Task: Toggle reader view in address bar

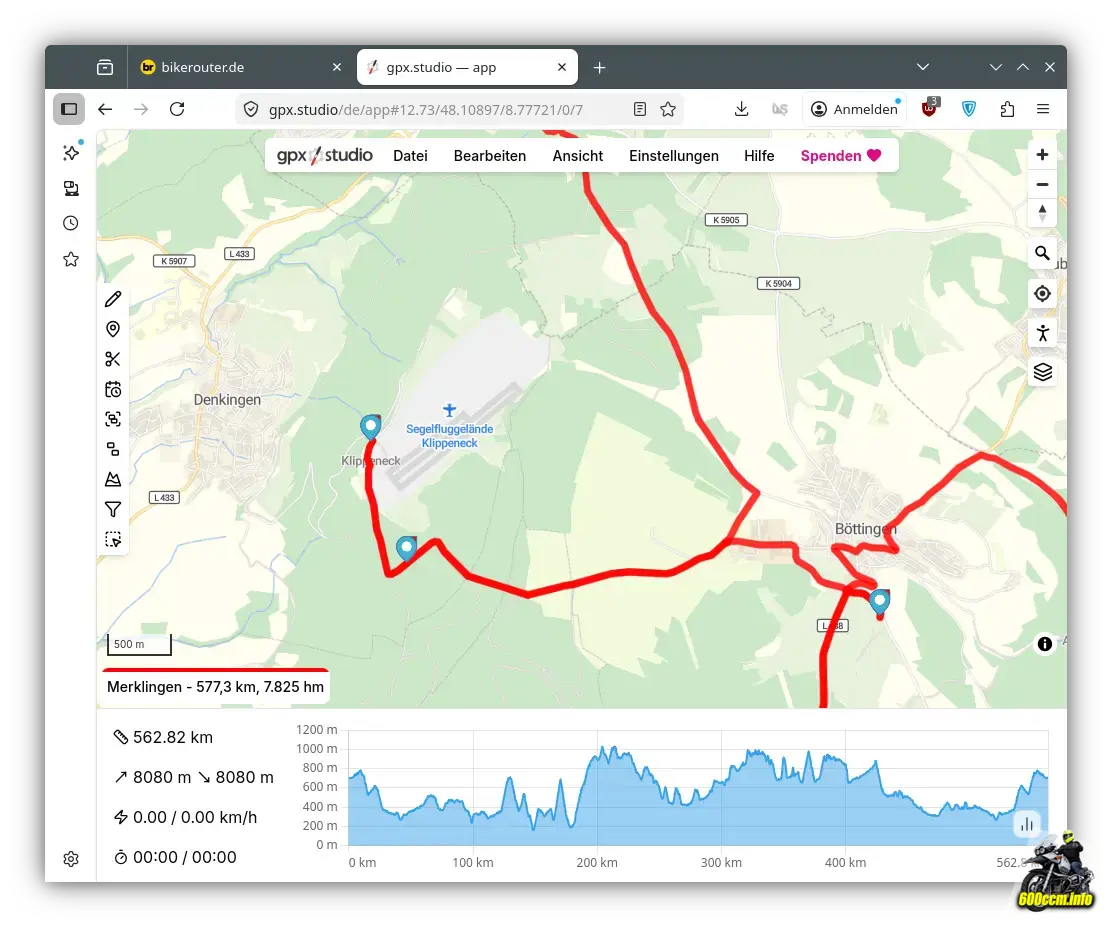Action: (640, 109)
